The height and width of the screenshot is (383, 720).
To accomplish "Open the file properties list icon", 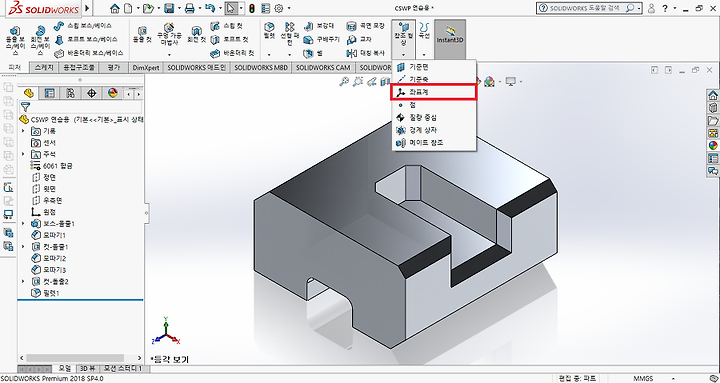I will click(265, 8).
